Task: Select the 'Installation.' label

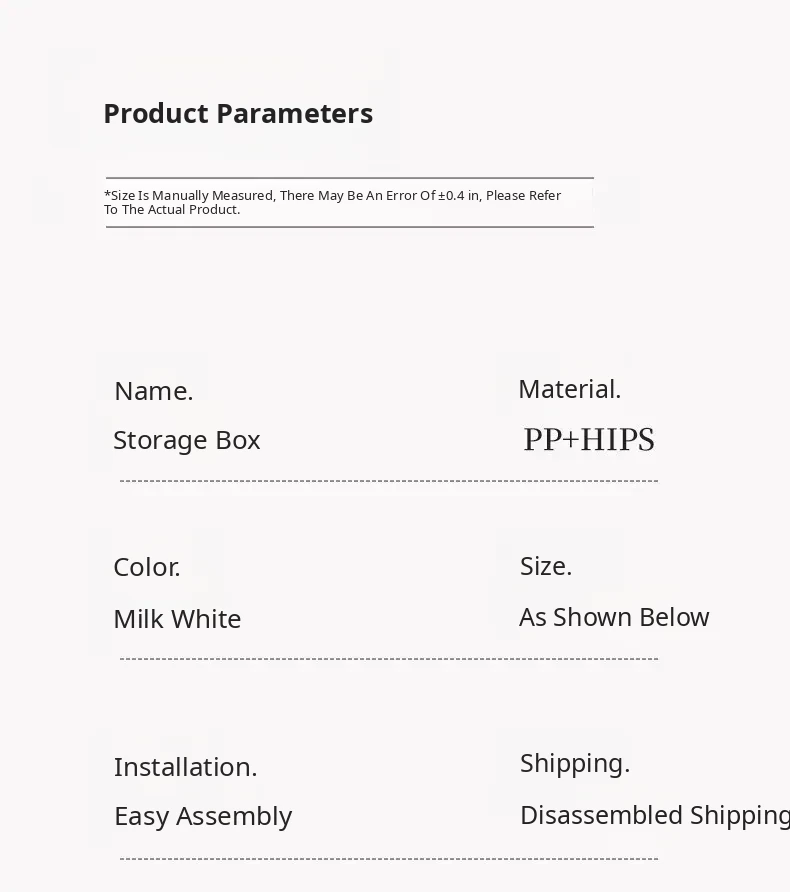Action: [186, 767]
